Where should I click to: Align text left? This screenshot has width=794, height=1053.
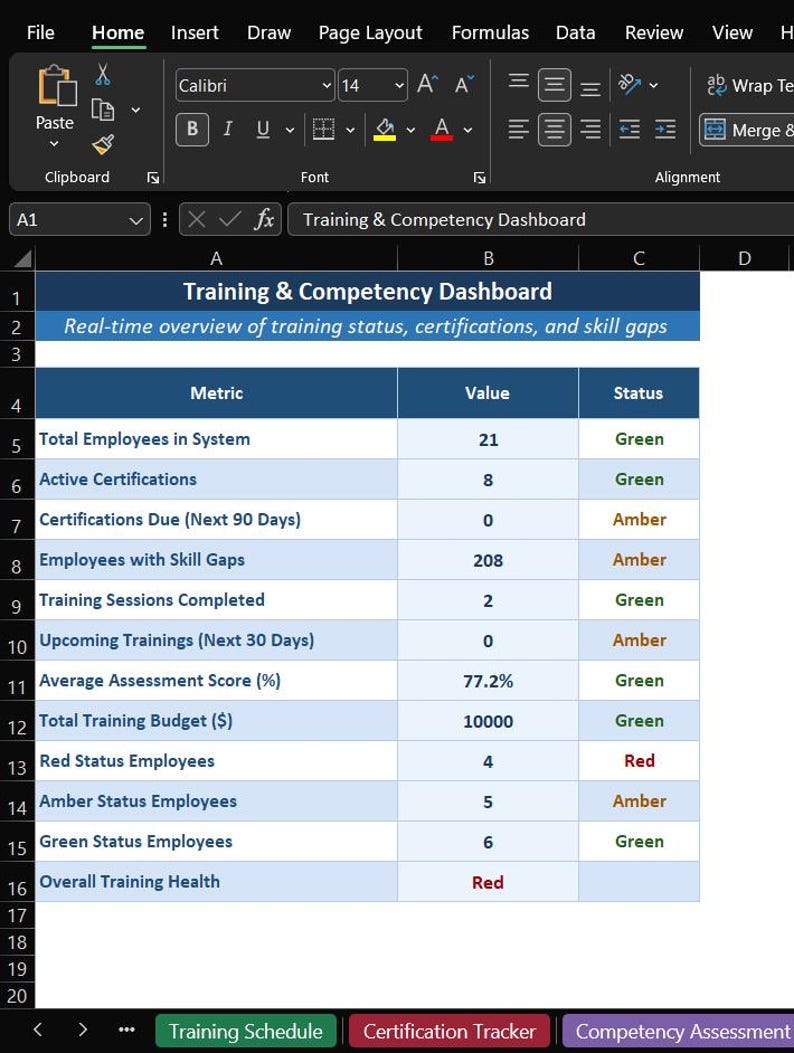518,129
